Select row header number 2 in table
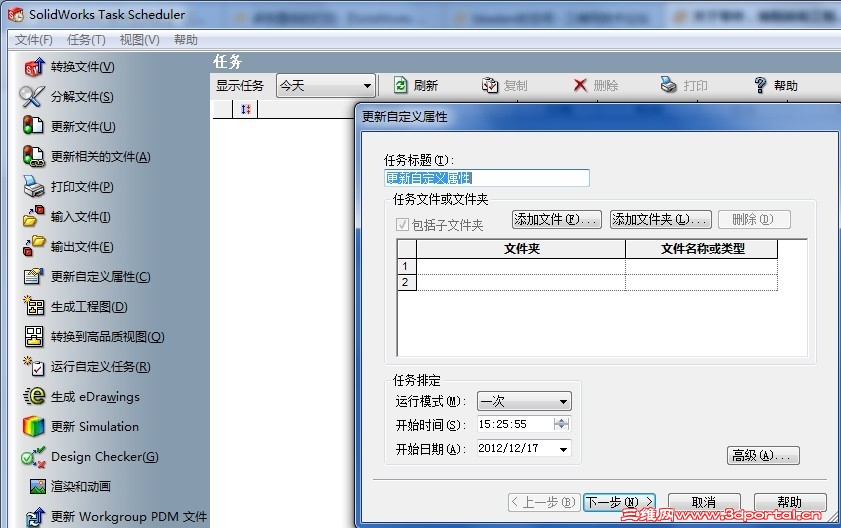 (x=407, y=283)
